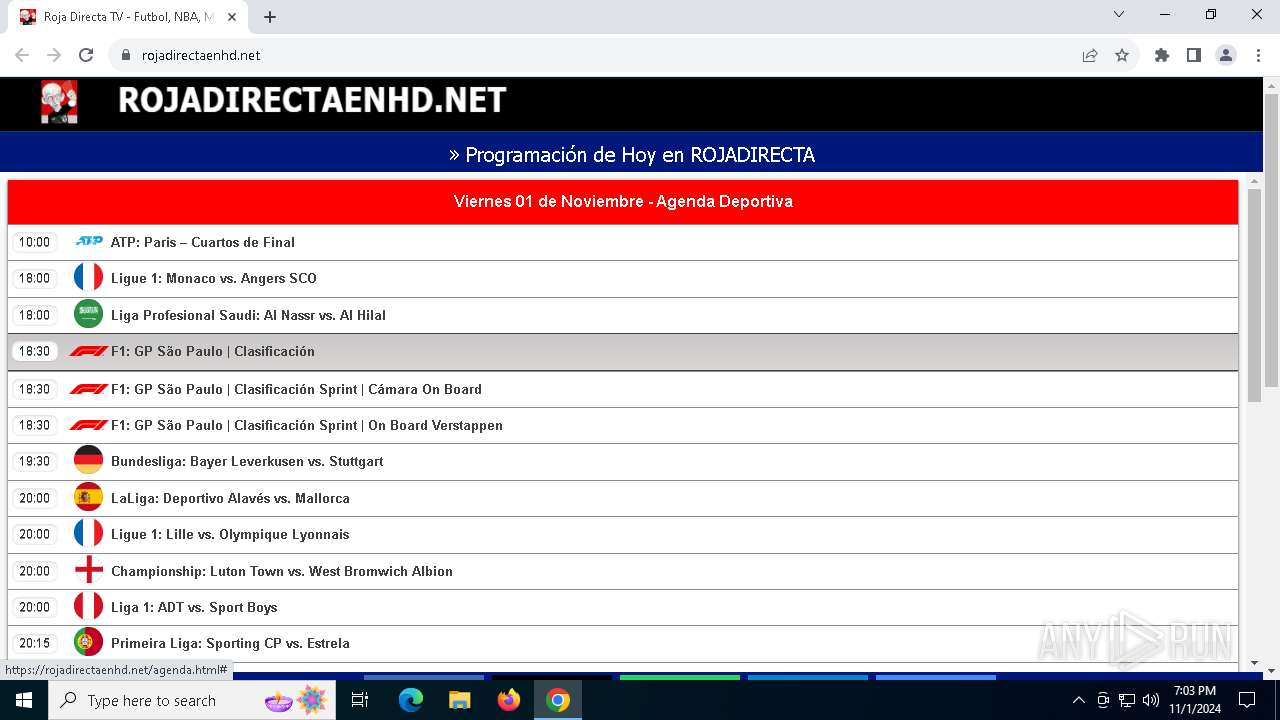Open the volume control in the system tray
Viewport: 1280px width, 720px height.
coord(1151,700)
